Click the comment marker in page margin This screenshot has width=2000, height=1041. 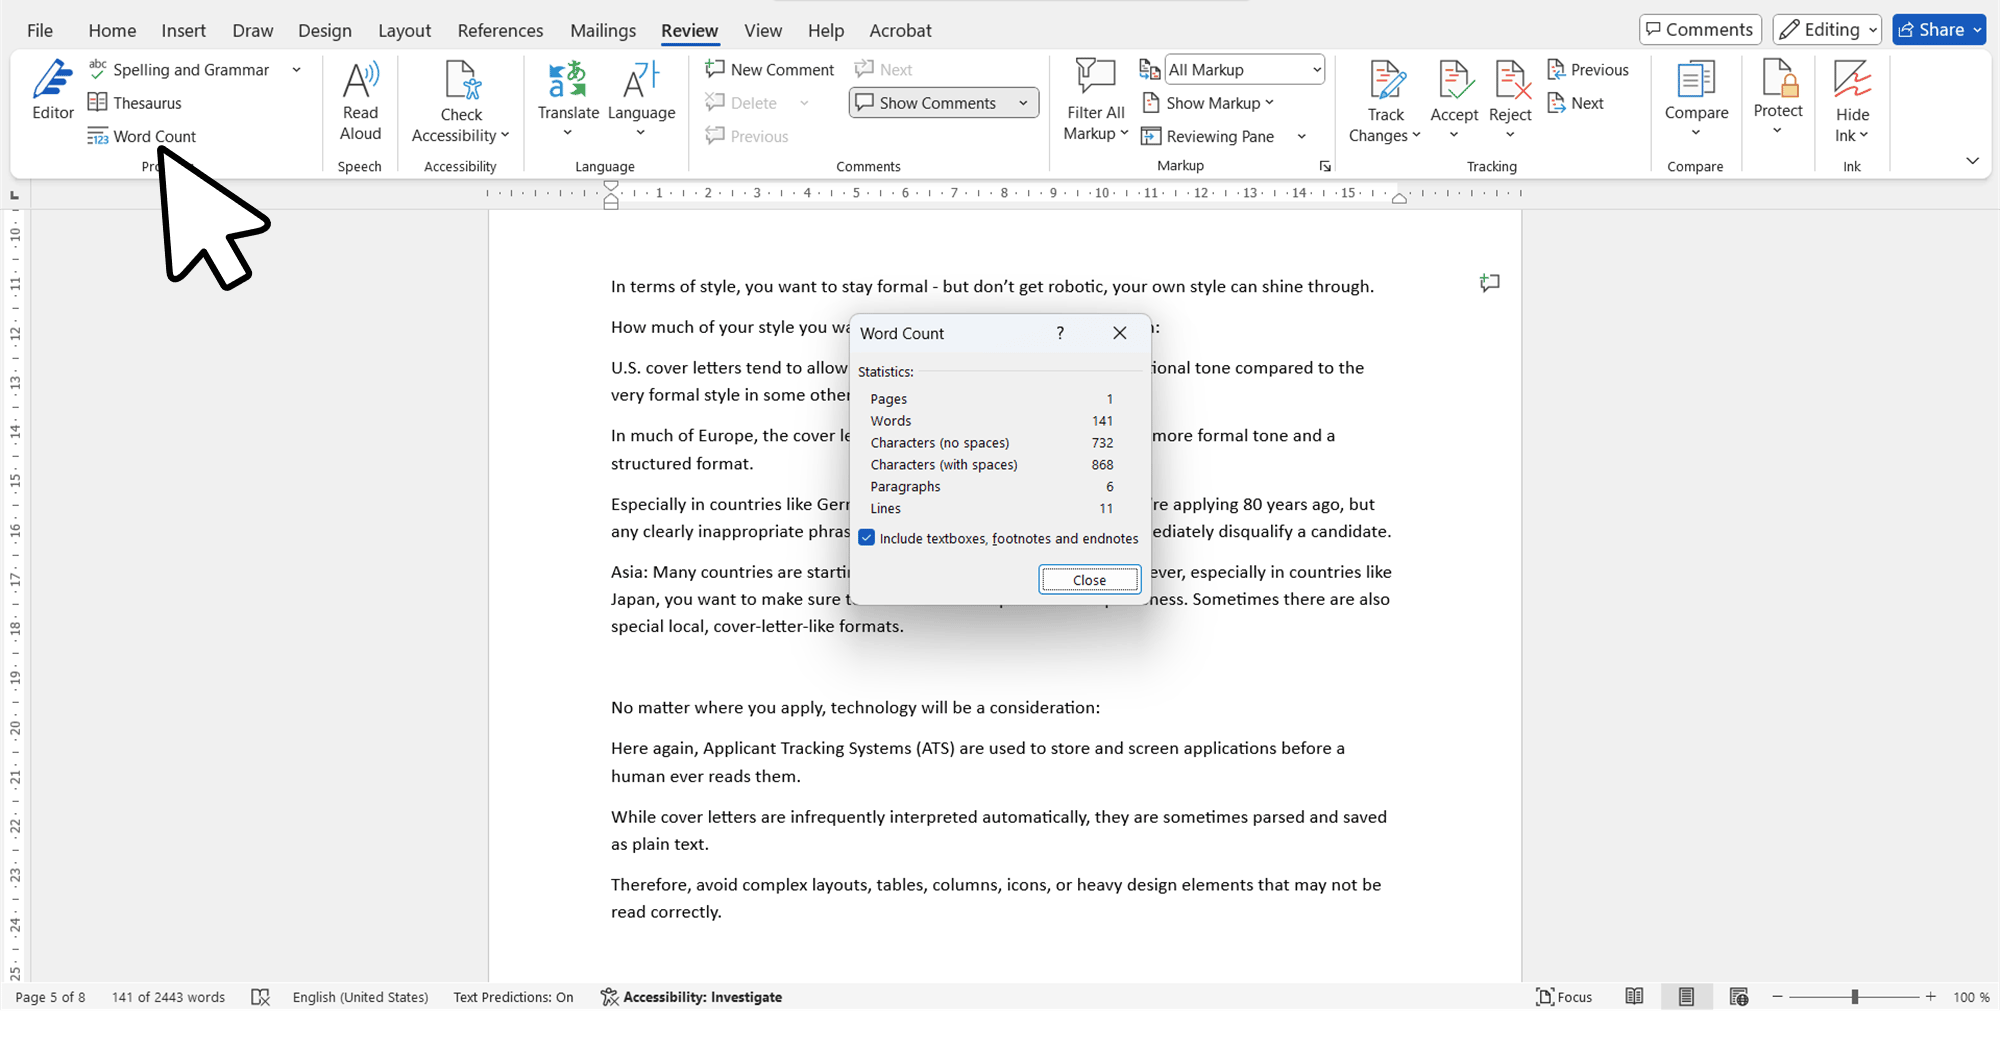point(1489,284)
